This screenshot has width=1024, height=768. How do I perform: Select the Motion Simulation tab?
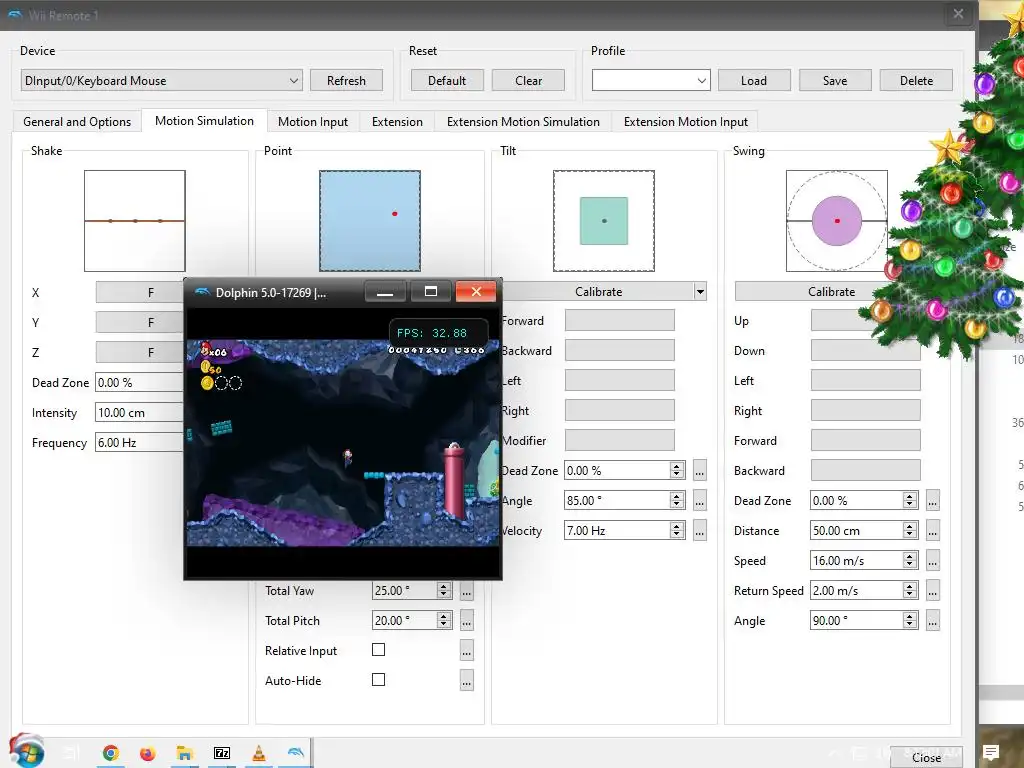point(204,121)
